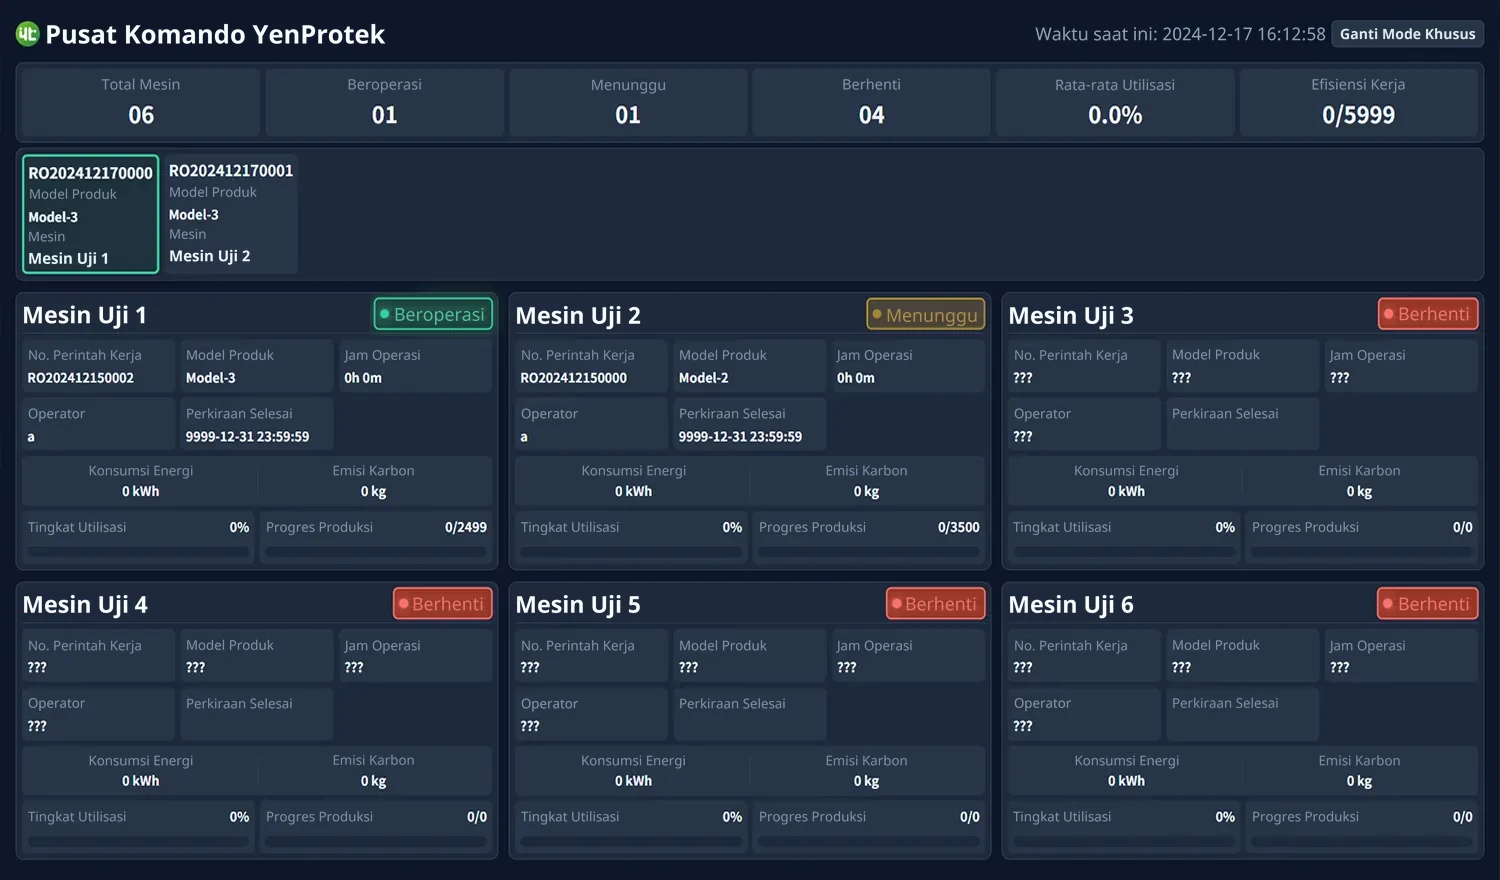Click the Berhenti status badge on Mesin Uji 5
1500x880 pixels.
coord(936,604)
